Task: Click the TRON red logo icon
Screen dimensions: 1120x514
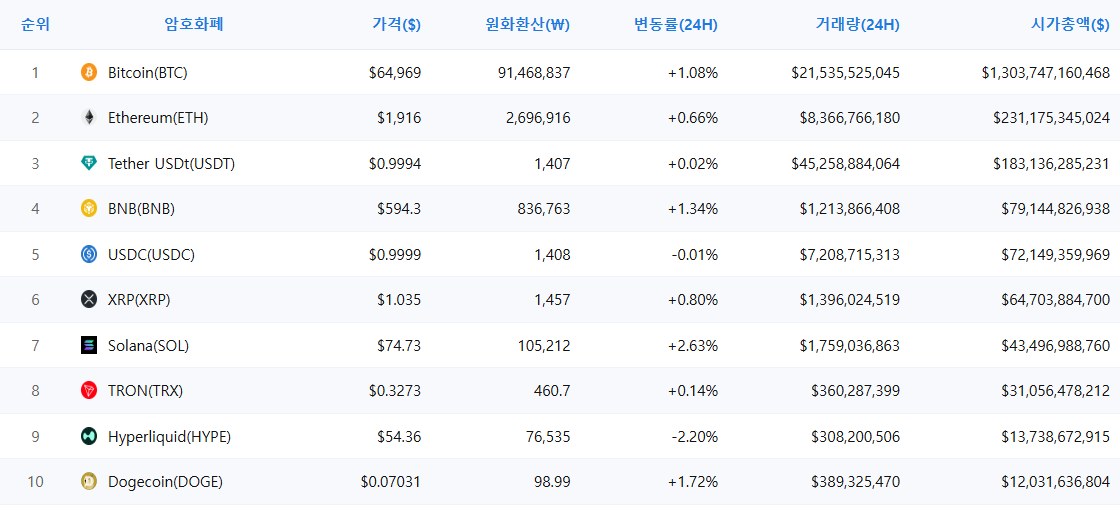Action: [x=89, y=390]
